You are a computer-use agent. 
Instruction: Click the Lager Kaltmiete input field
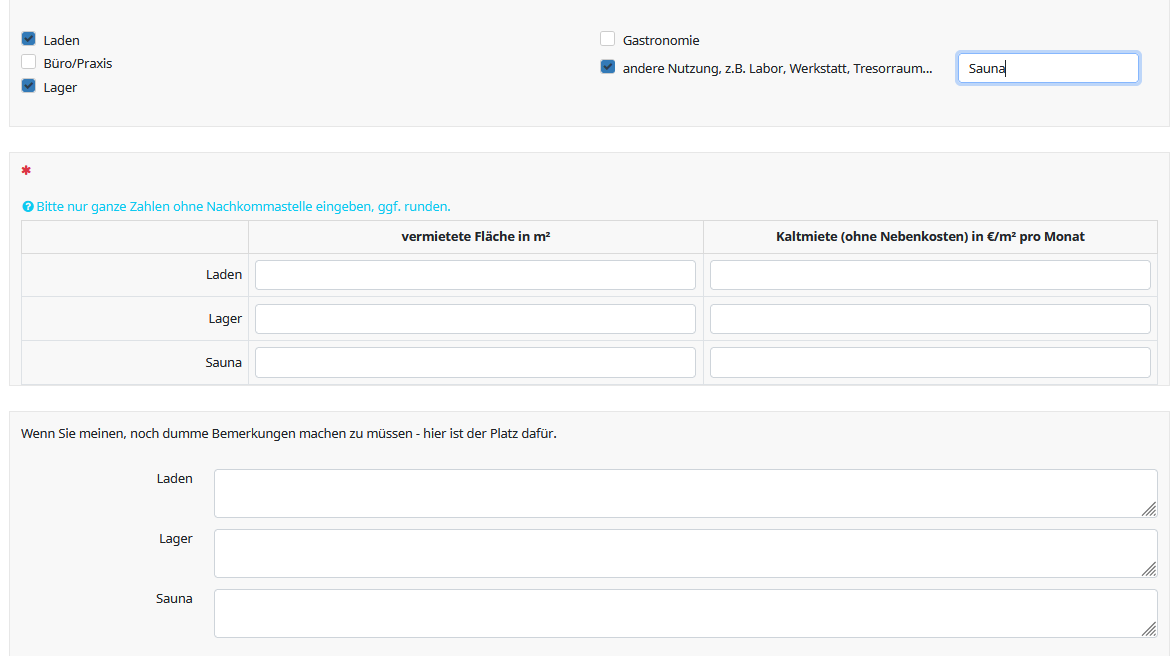[x=930, y=319]
